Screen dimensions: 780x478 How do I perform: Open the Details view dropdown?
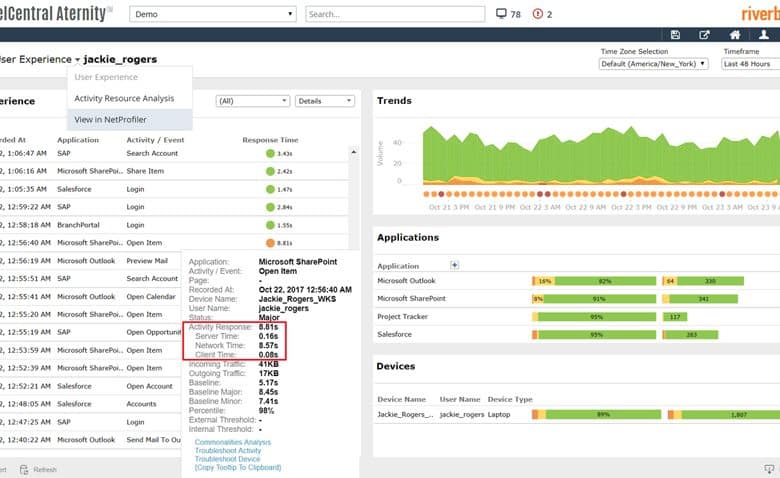[x=325, y=101]
